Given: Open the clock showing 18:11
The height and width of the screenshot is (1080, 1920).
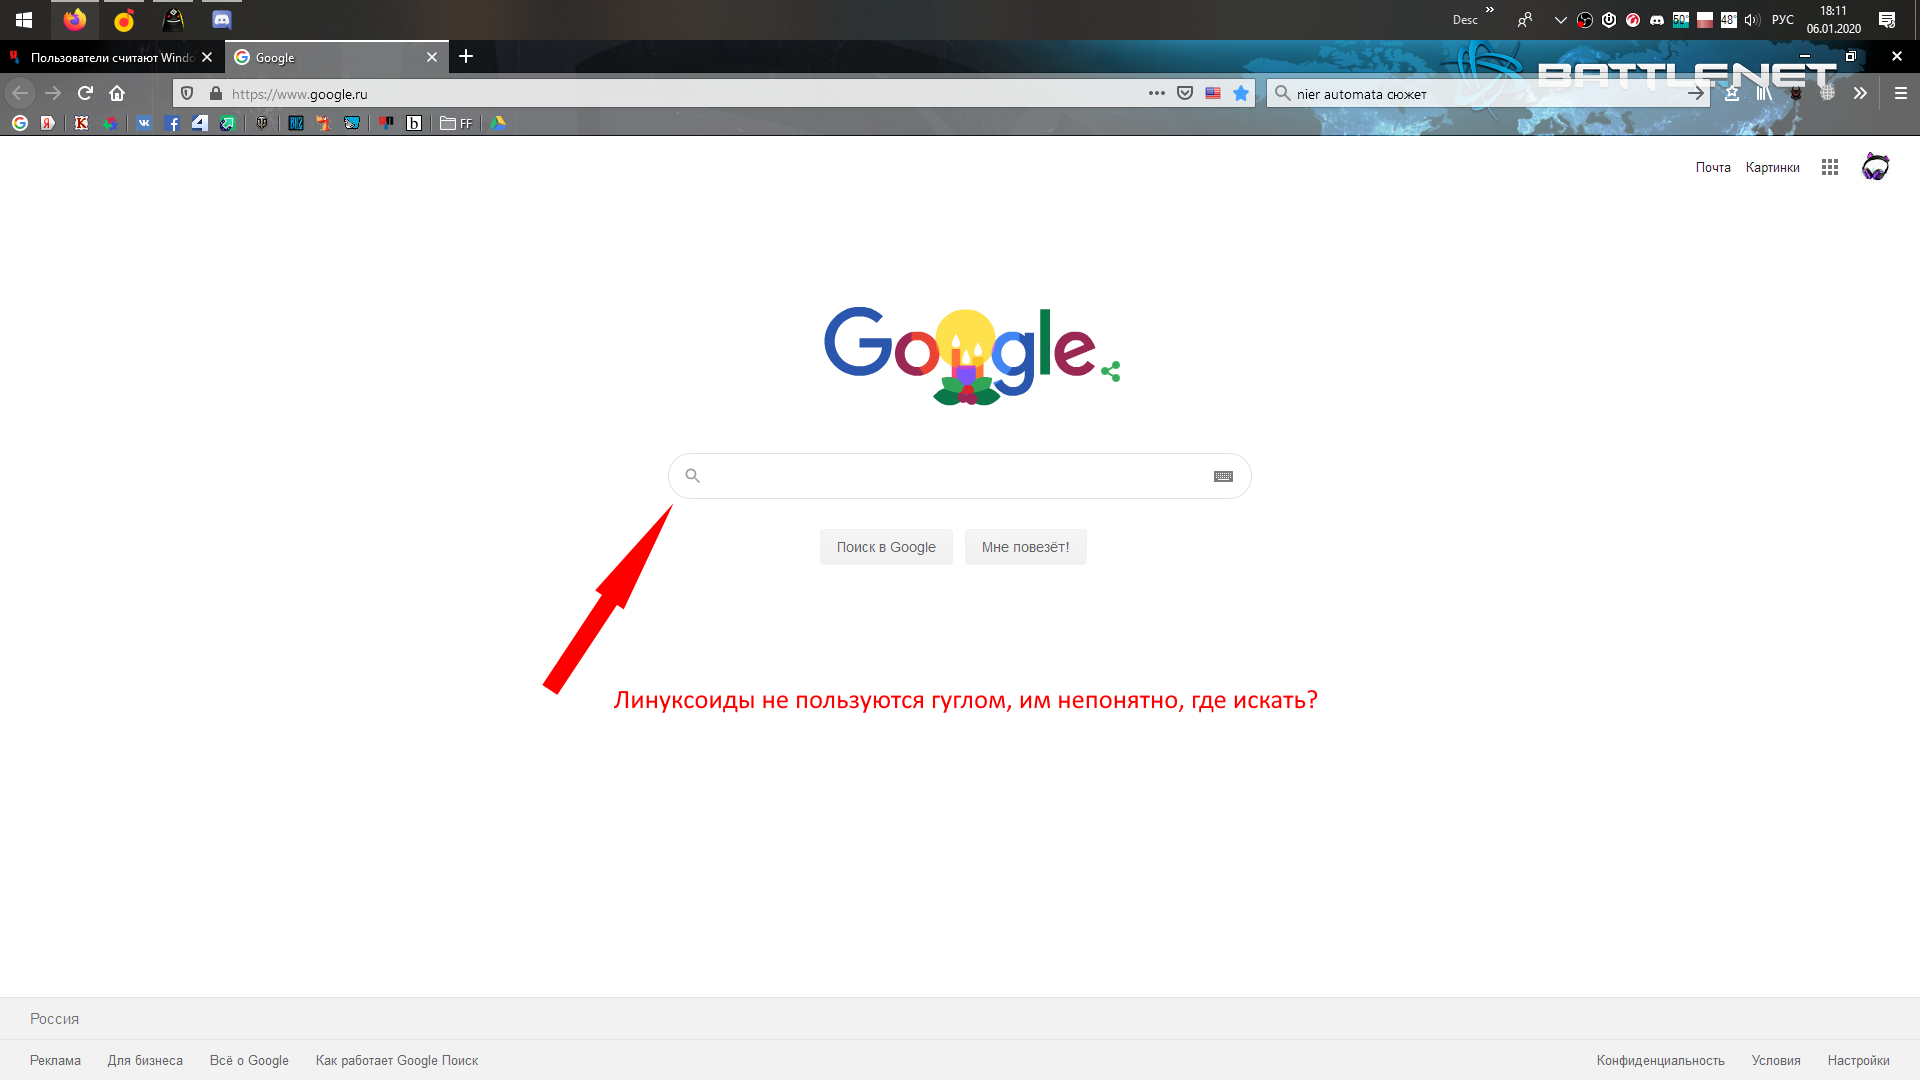Looking at the screenshot, I should 1834,20.
